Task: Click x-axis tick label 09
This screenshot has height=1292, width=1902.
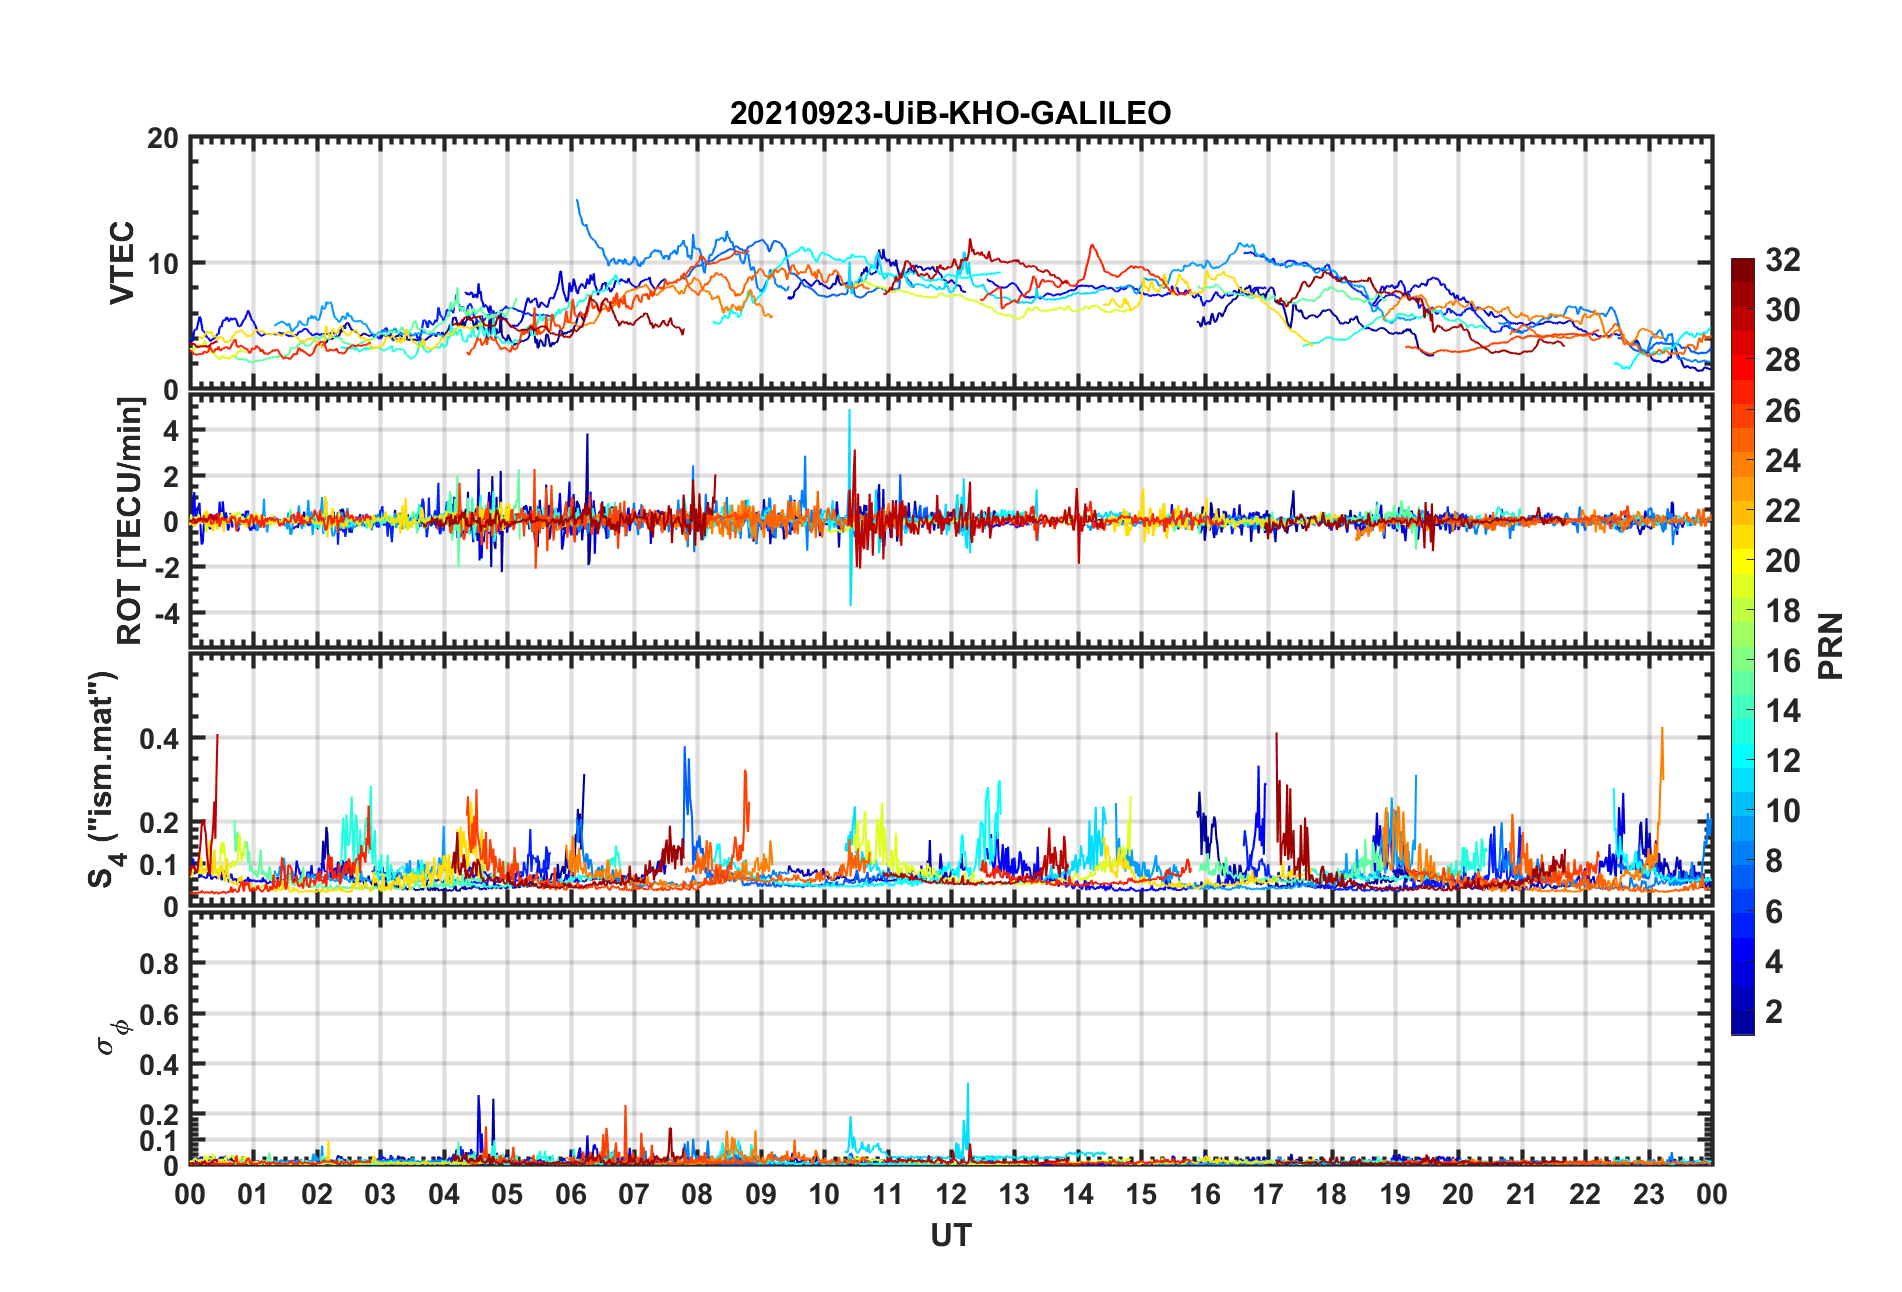Action: 760,1194
